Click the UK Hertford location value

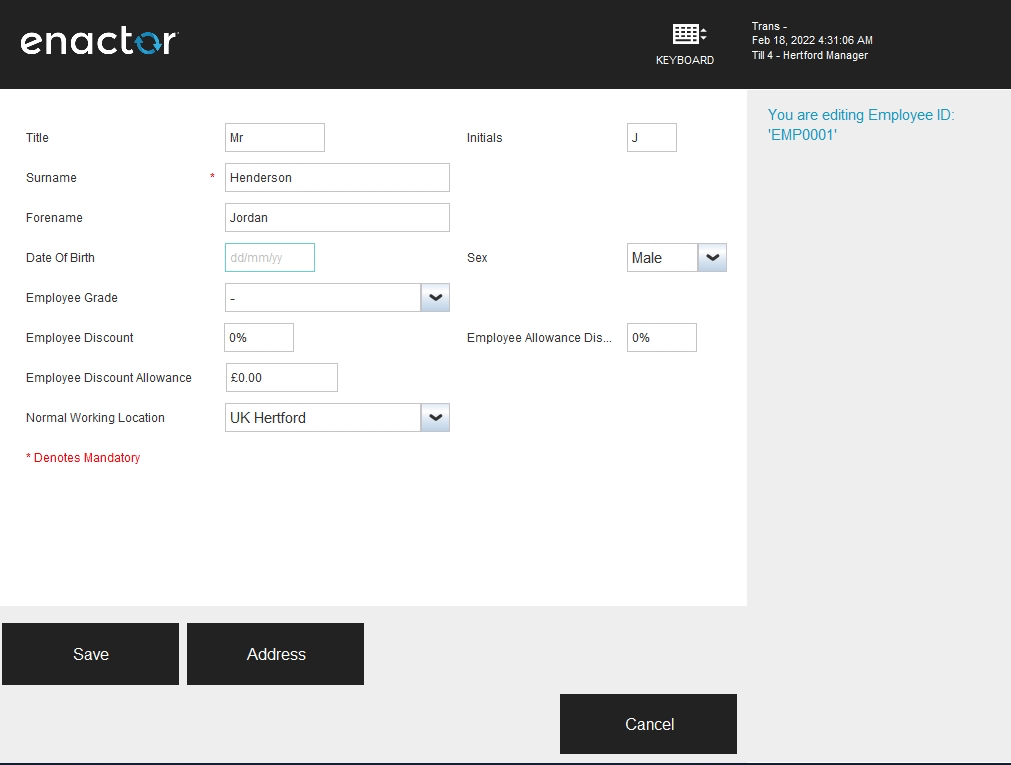click(x=320, y=417)
